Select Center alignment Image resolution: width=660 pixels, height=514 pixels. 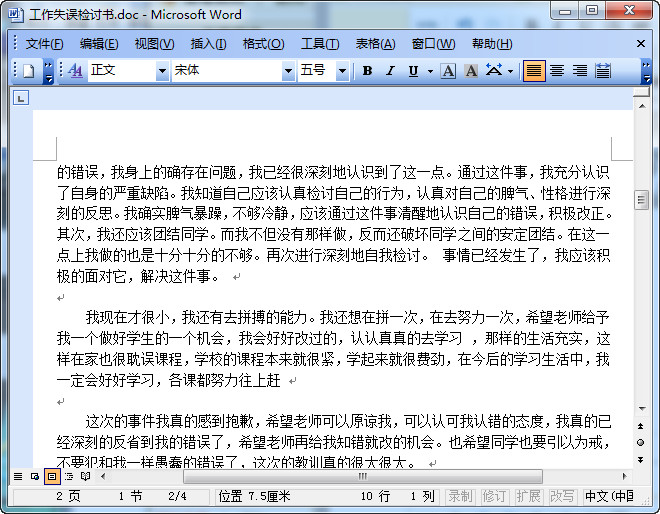tap(557, 71)
